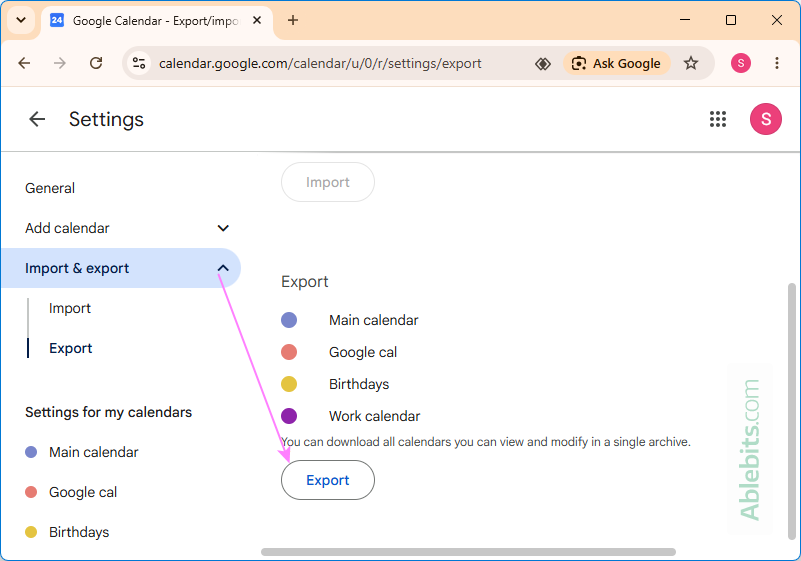Click Work calendar text in Export list
The width and height of the screenshot is (801, 561).
(374, 416)
